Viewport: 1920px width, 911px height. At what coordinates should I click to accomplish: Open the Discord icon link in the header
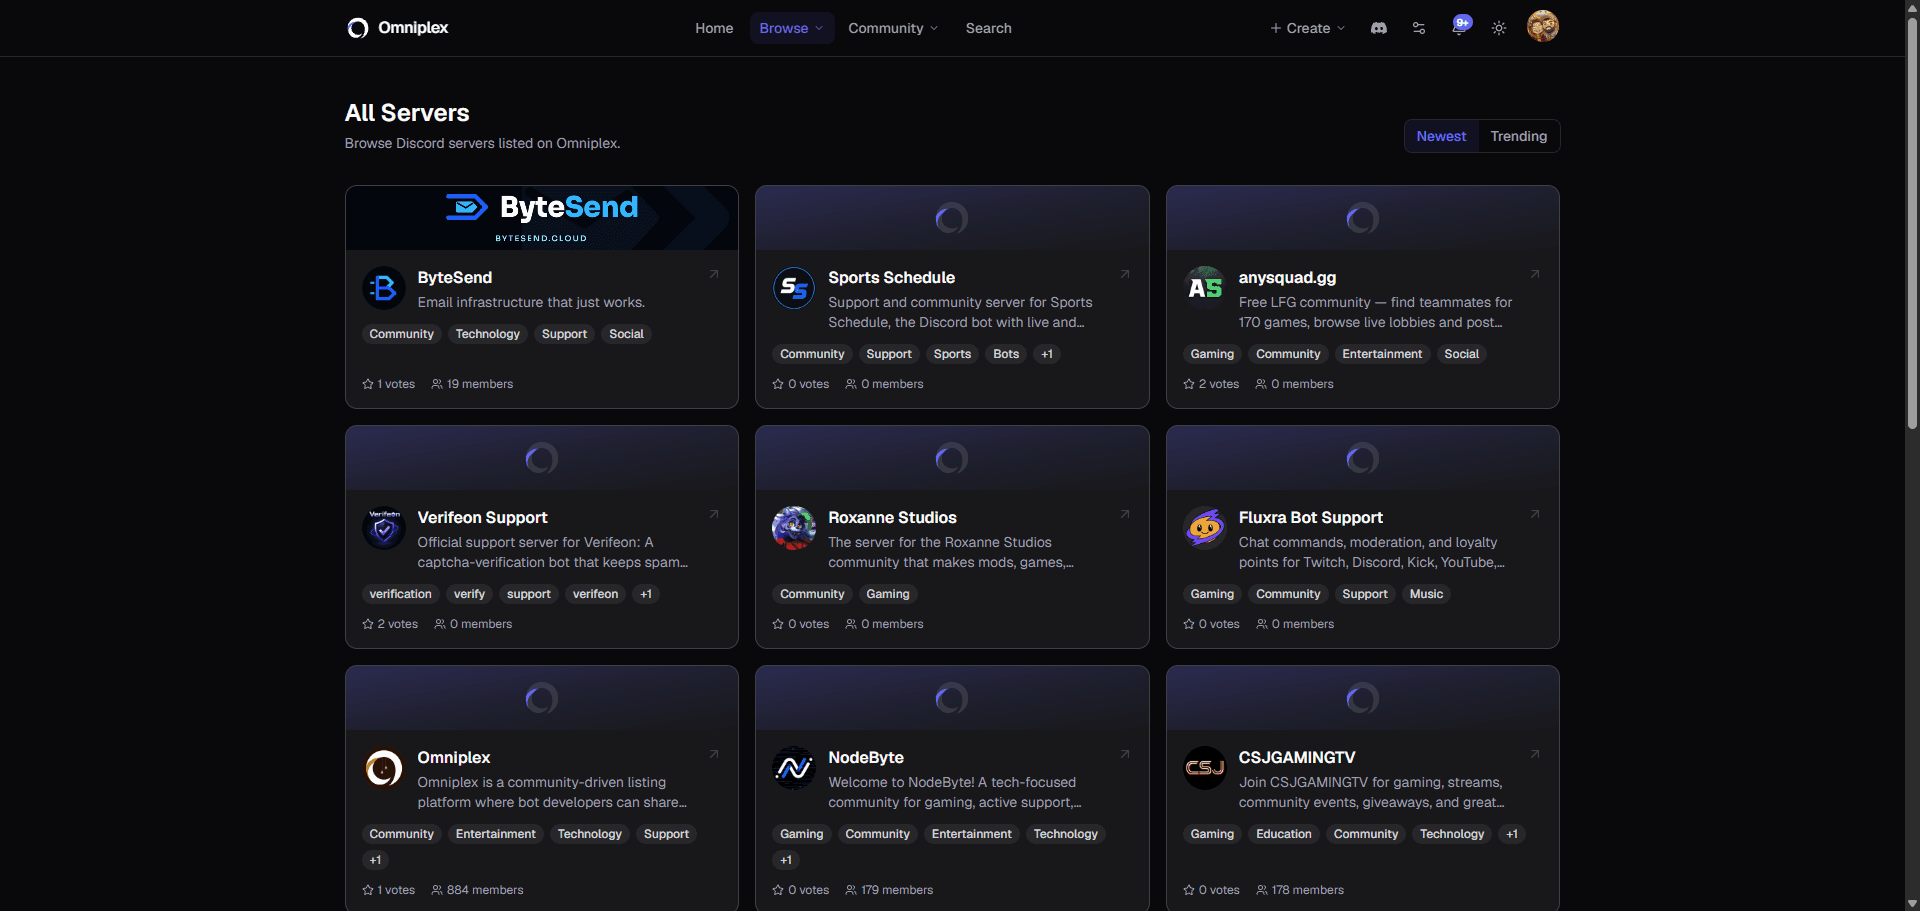point(1379,28)
